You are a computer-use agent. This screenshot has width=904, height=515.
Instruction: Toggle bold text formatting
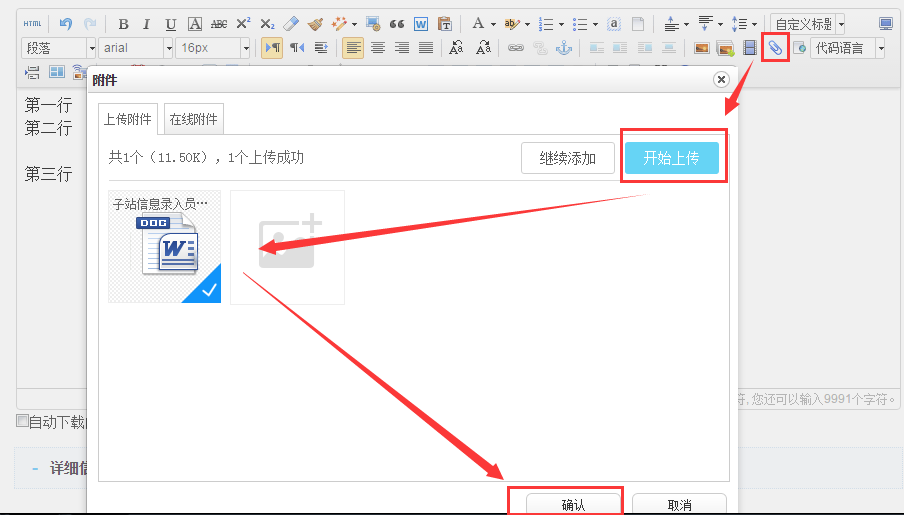pos(123,24)
